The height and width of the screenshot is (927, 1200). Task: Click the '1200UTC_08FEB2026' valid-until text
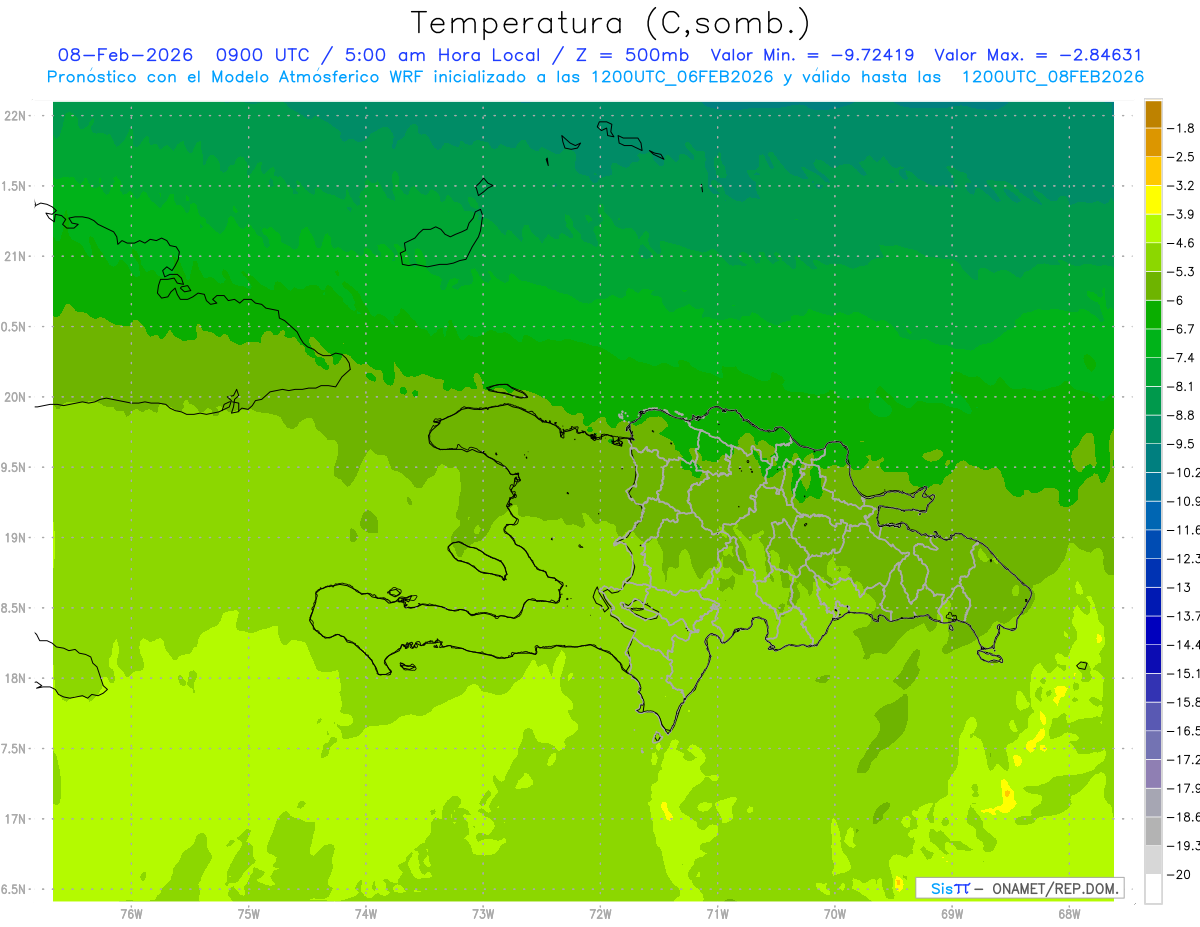[x=1053, y=77]
